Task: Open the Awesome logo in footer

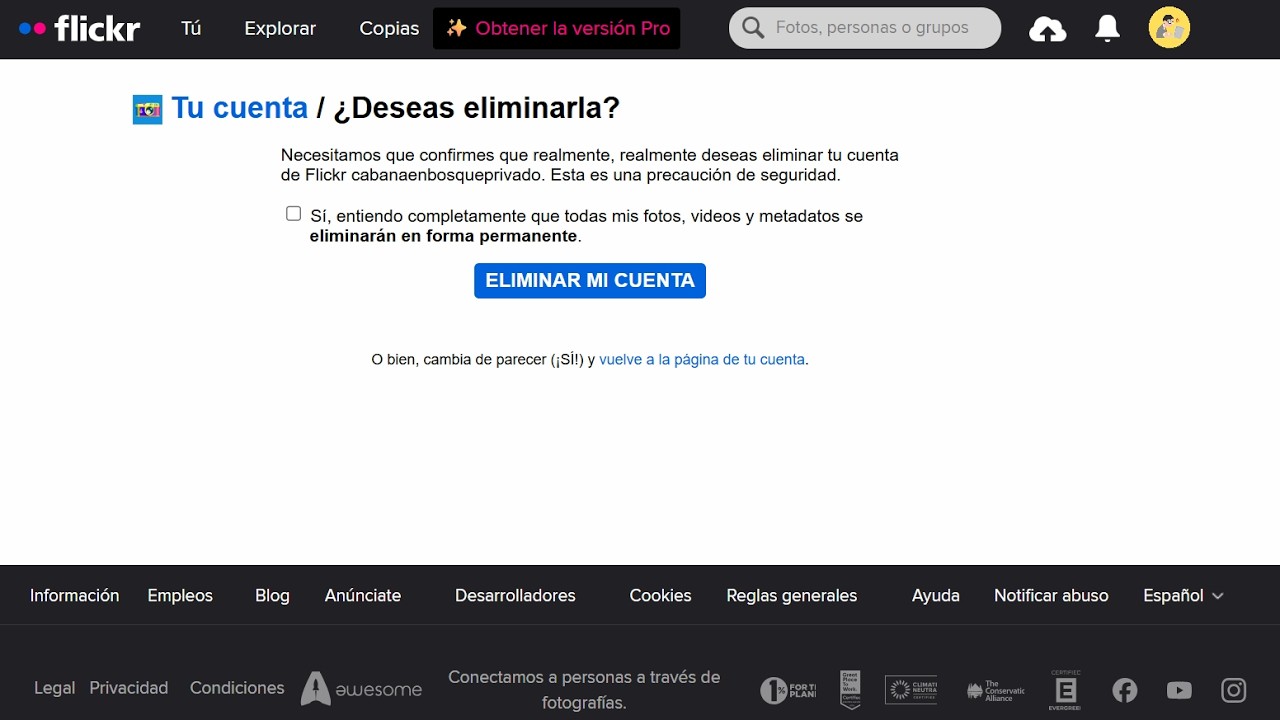Action: point(361,688)
